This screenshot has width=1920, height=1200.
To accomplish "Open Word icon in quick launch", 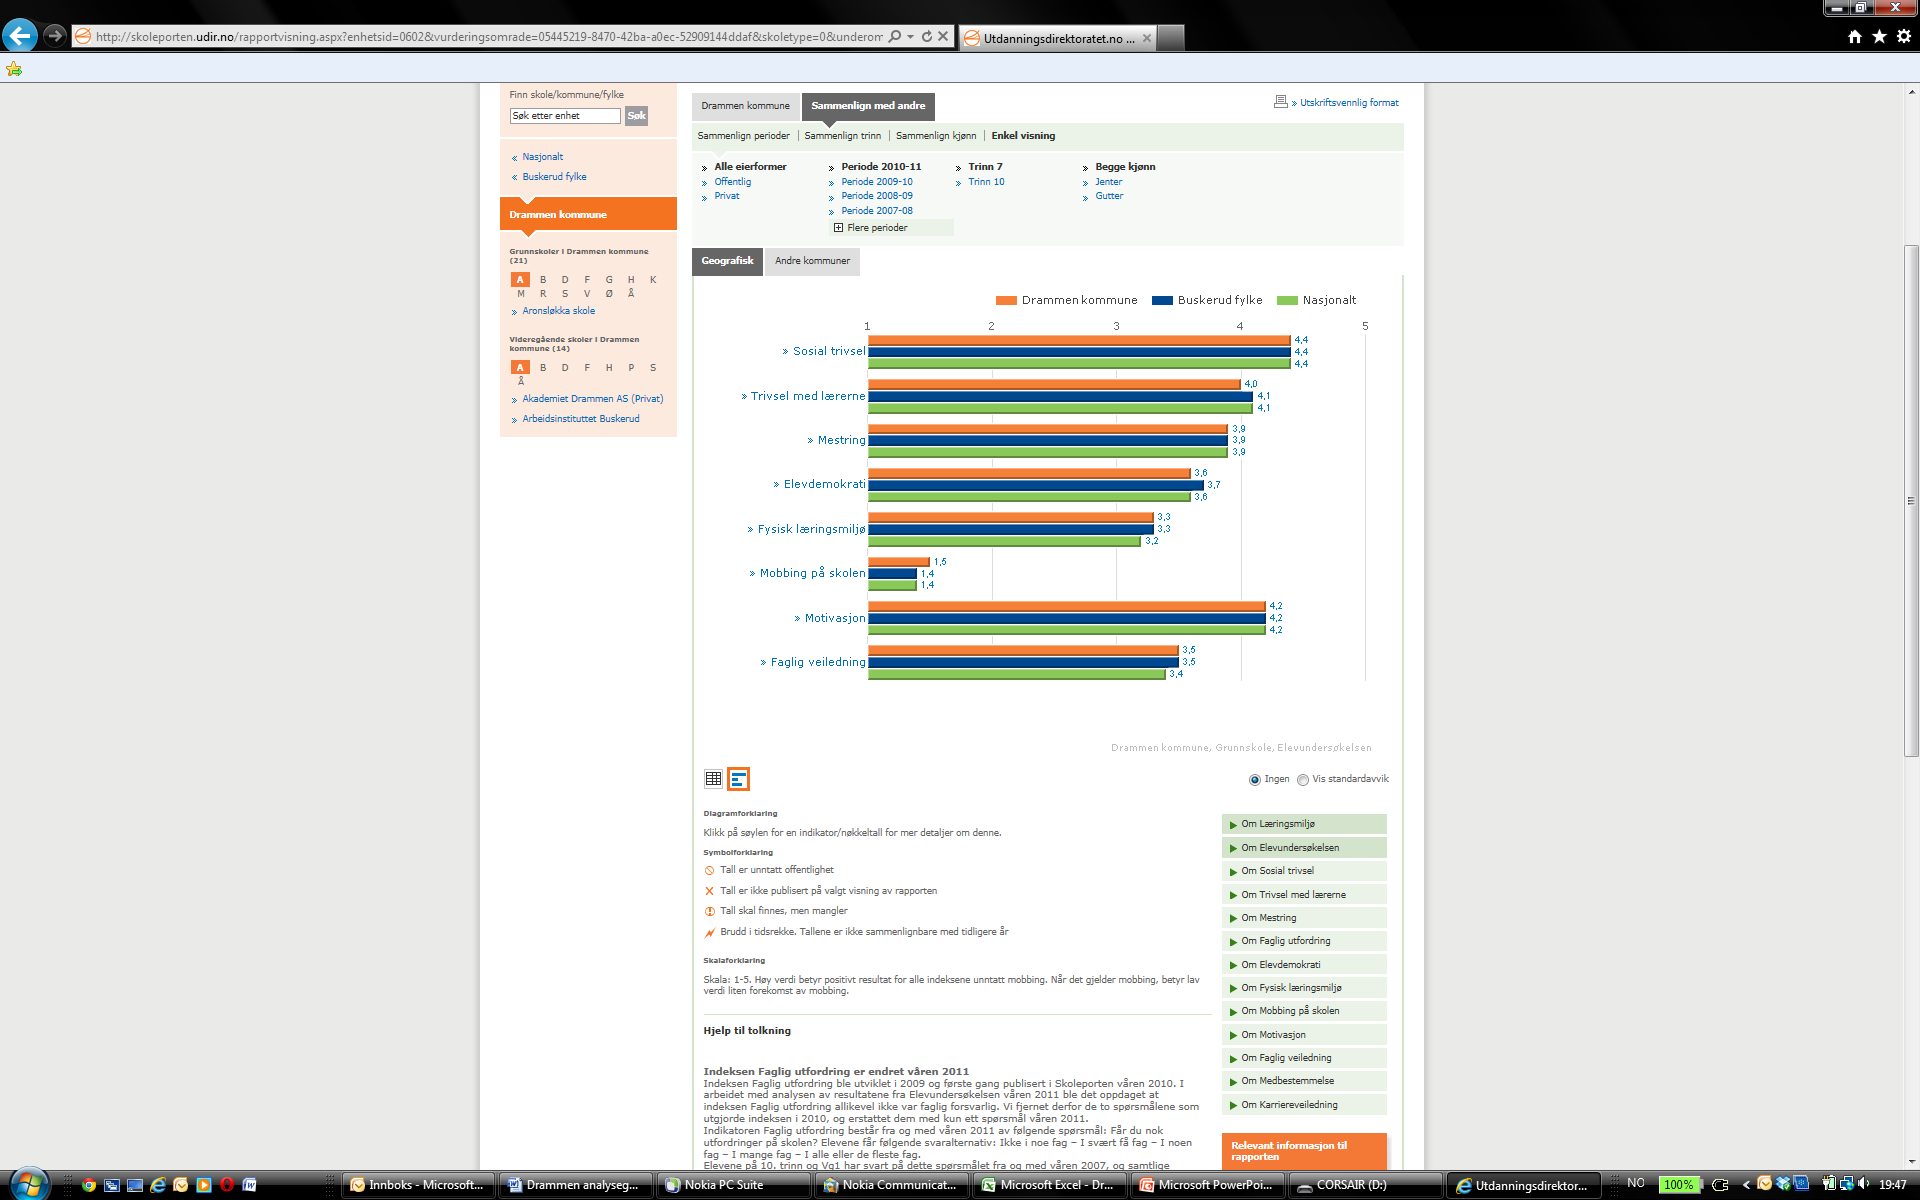I will pyautogui.click(x=250, y=1185).
